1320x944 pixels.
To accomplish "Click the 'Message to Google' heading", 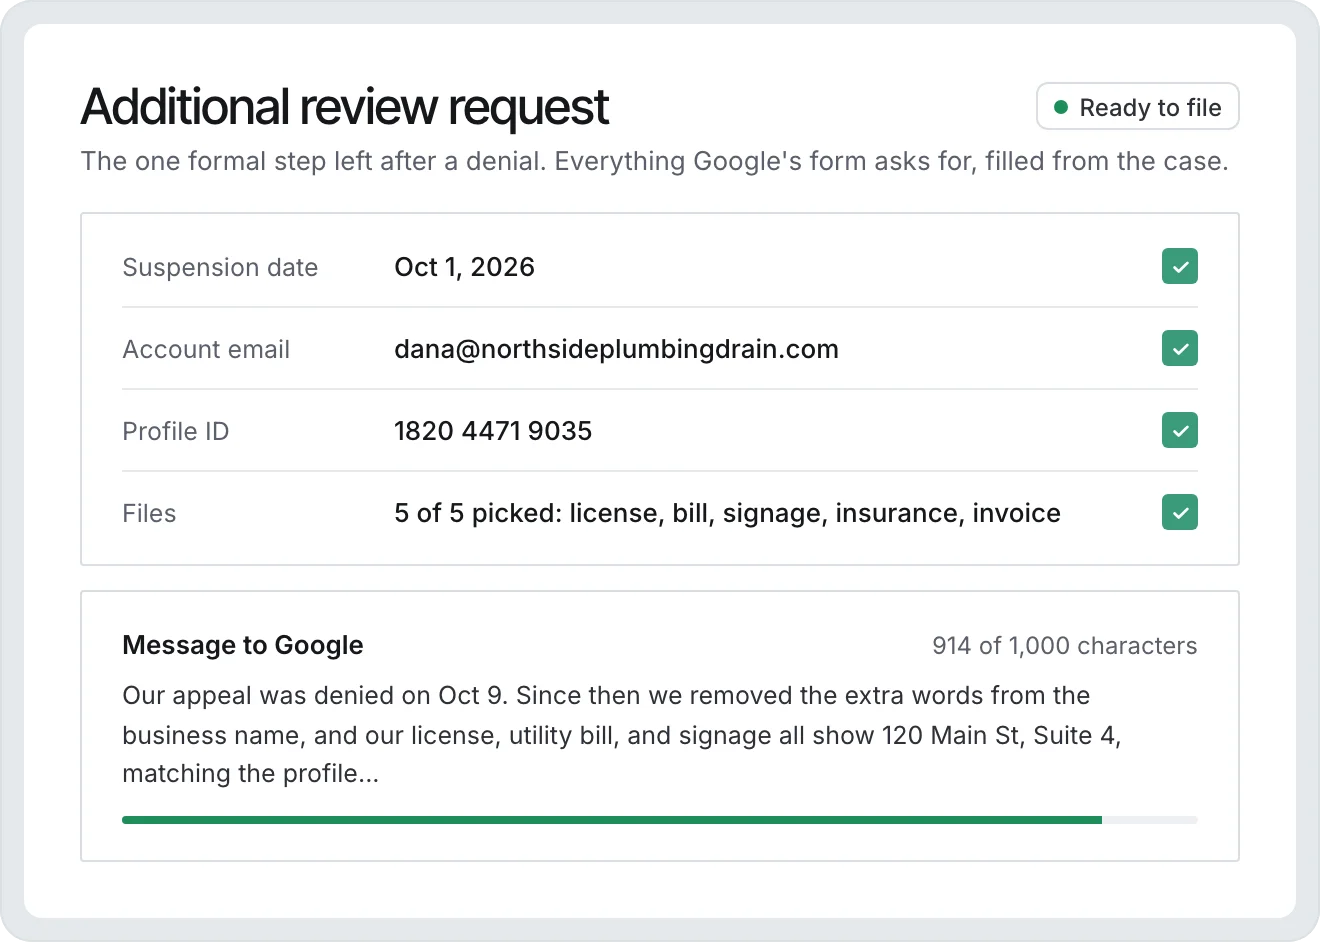I will 243,646.
